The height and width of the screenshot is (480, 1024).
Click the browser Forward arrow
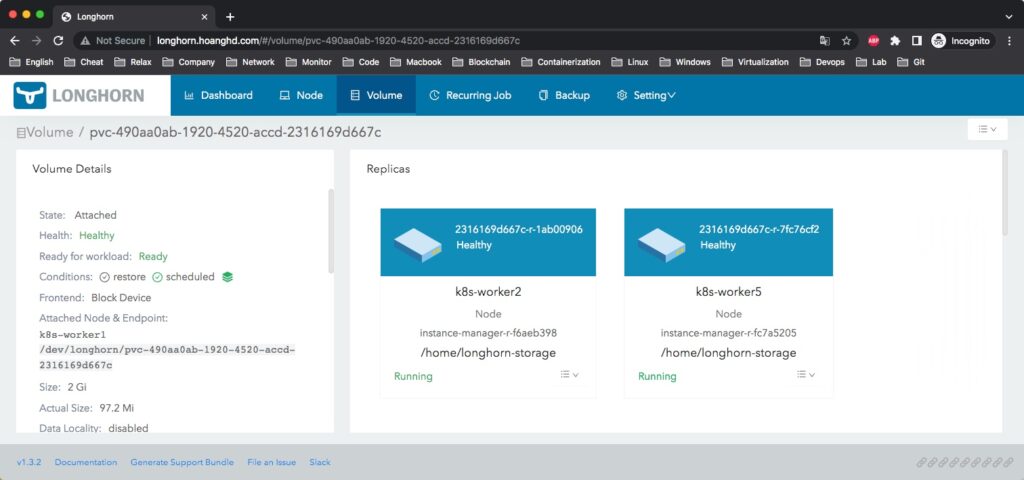37,40
